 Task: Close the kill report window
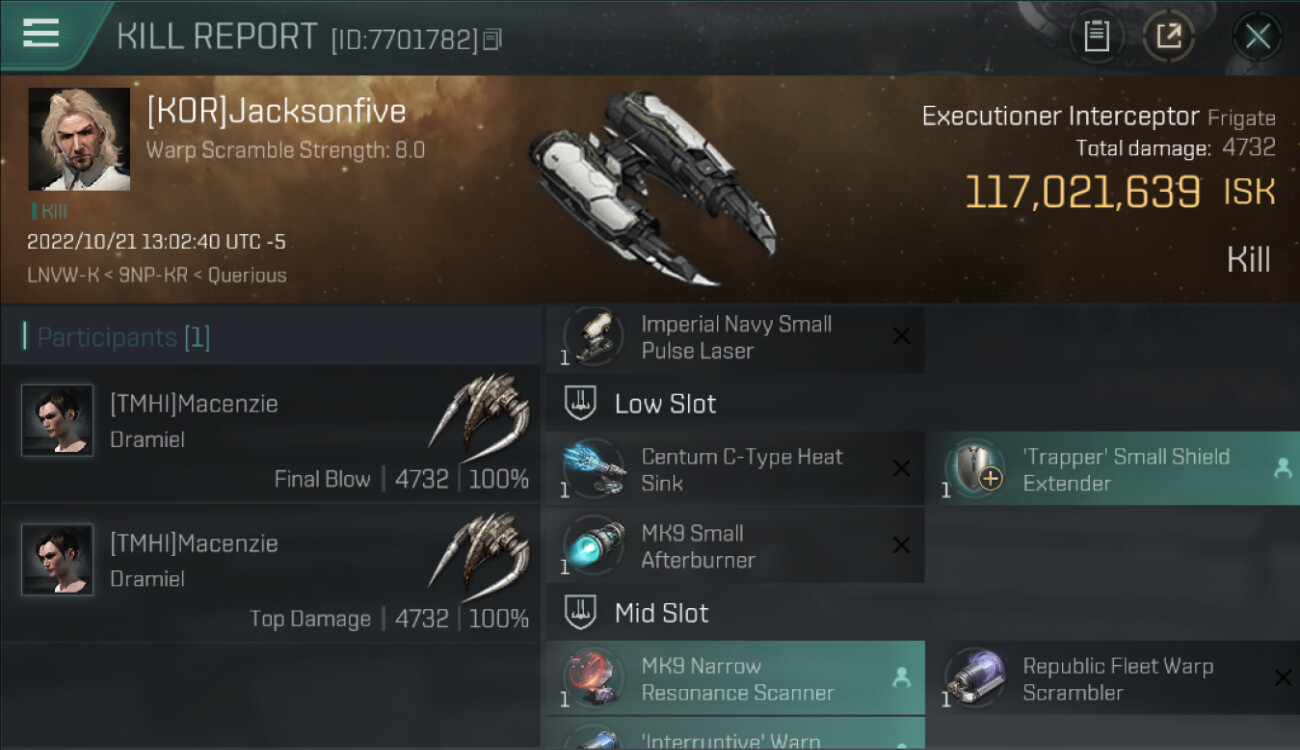point(1256,37)
